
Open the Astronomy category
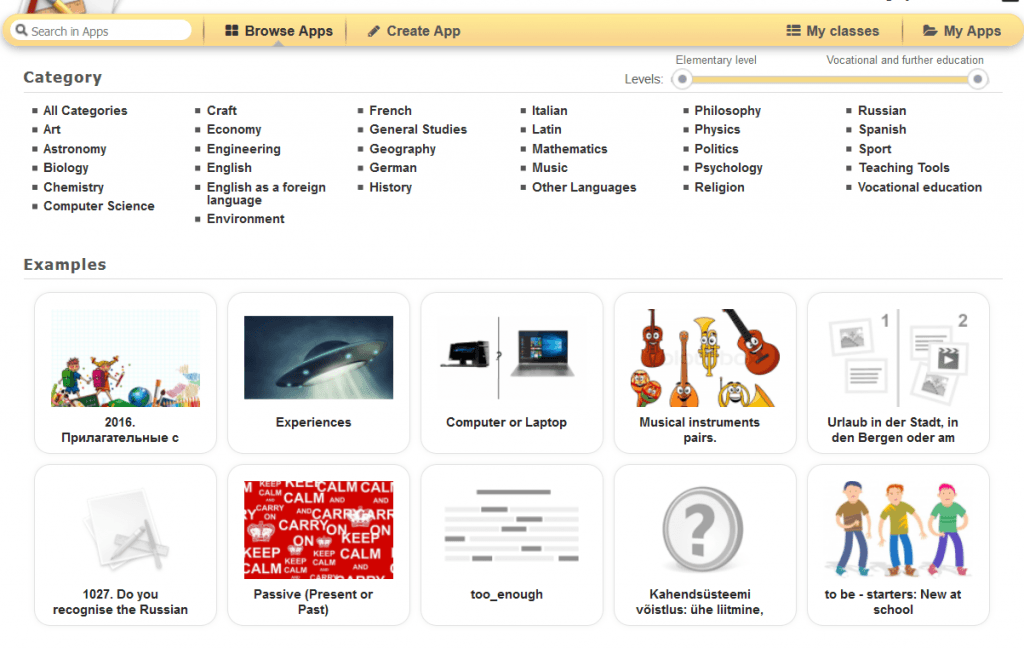coord(75,149)
